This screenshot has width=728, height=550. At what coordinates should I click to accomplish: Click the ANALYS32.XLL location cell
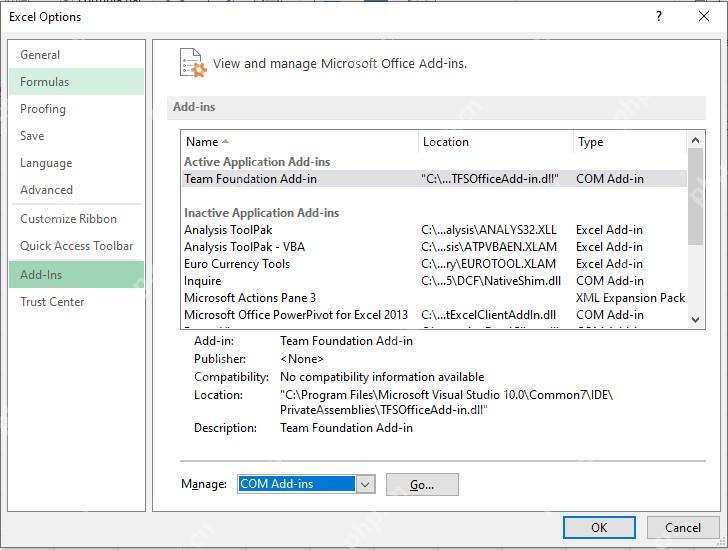point(488,230)
